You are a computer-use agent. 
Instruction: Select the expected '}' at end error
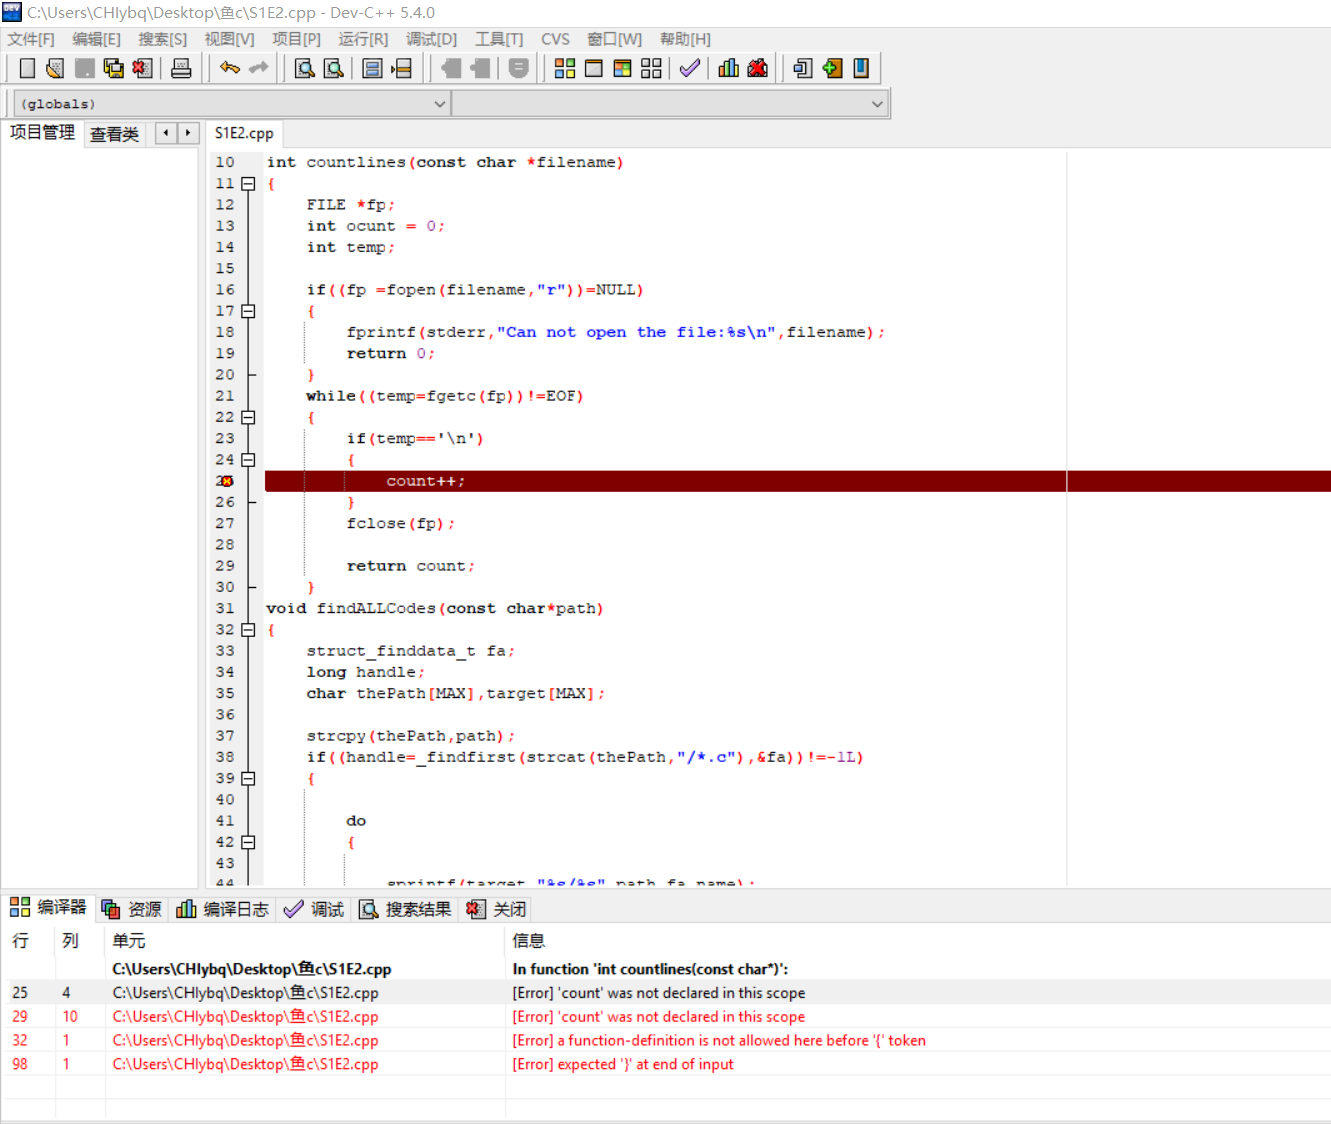pos(665,1065)
